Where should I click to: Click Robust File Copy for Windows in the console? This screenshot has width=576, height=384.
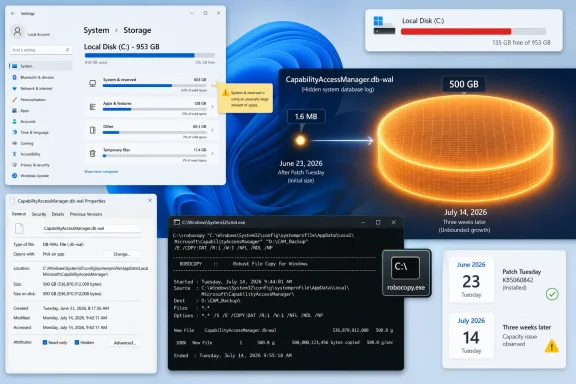(x=270, y=264)
